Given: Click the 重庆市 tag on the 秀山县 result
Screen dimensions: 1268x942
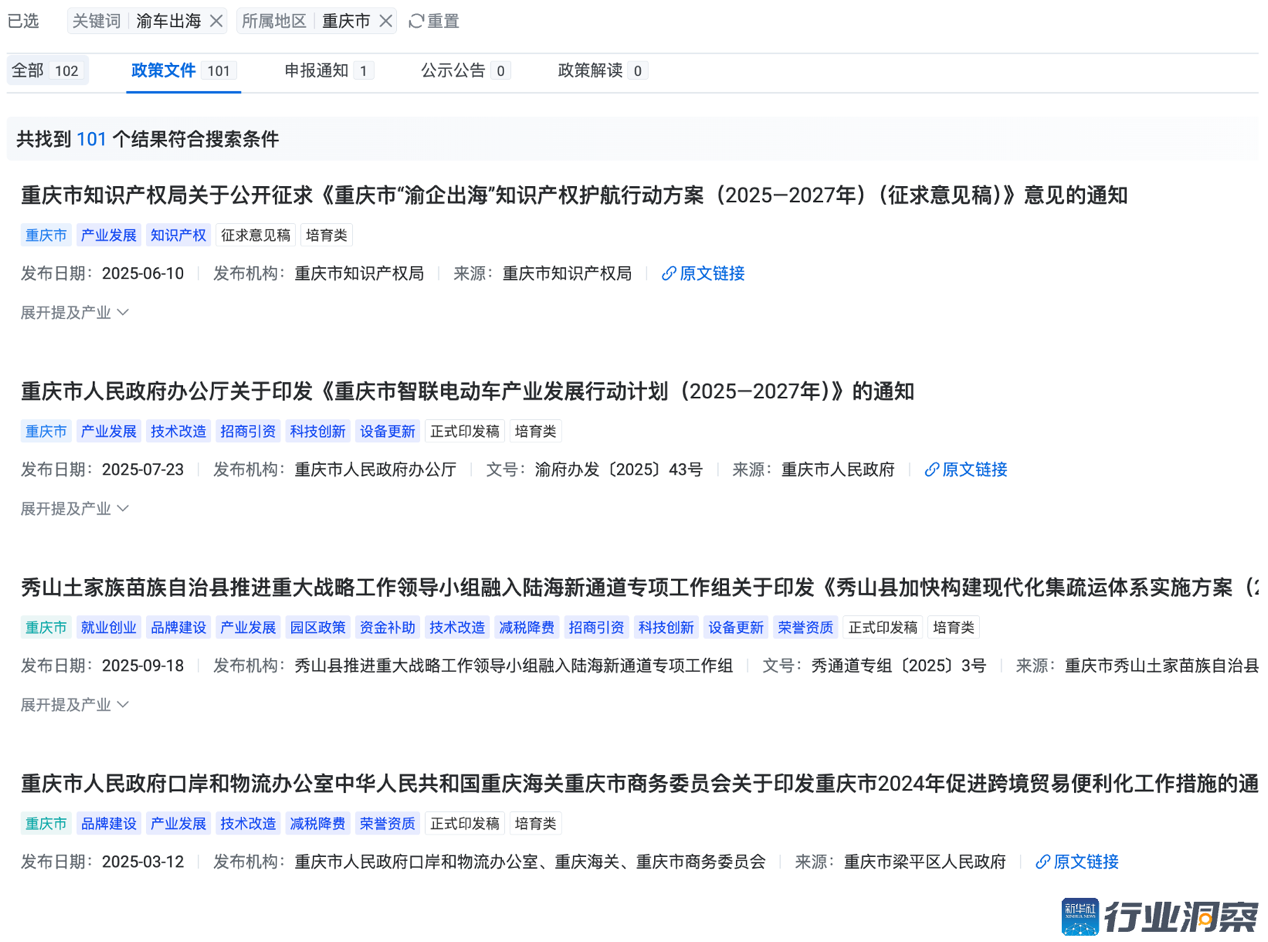Looking at the screenshot, I should pyautogui.click(x=45, y=627).
